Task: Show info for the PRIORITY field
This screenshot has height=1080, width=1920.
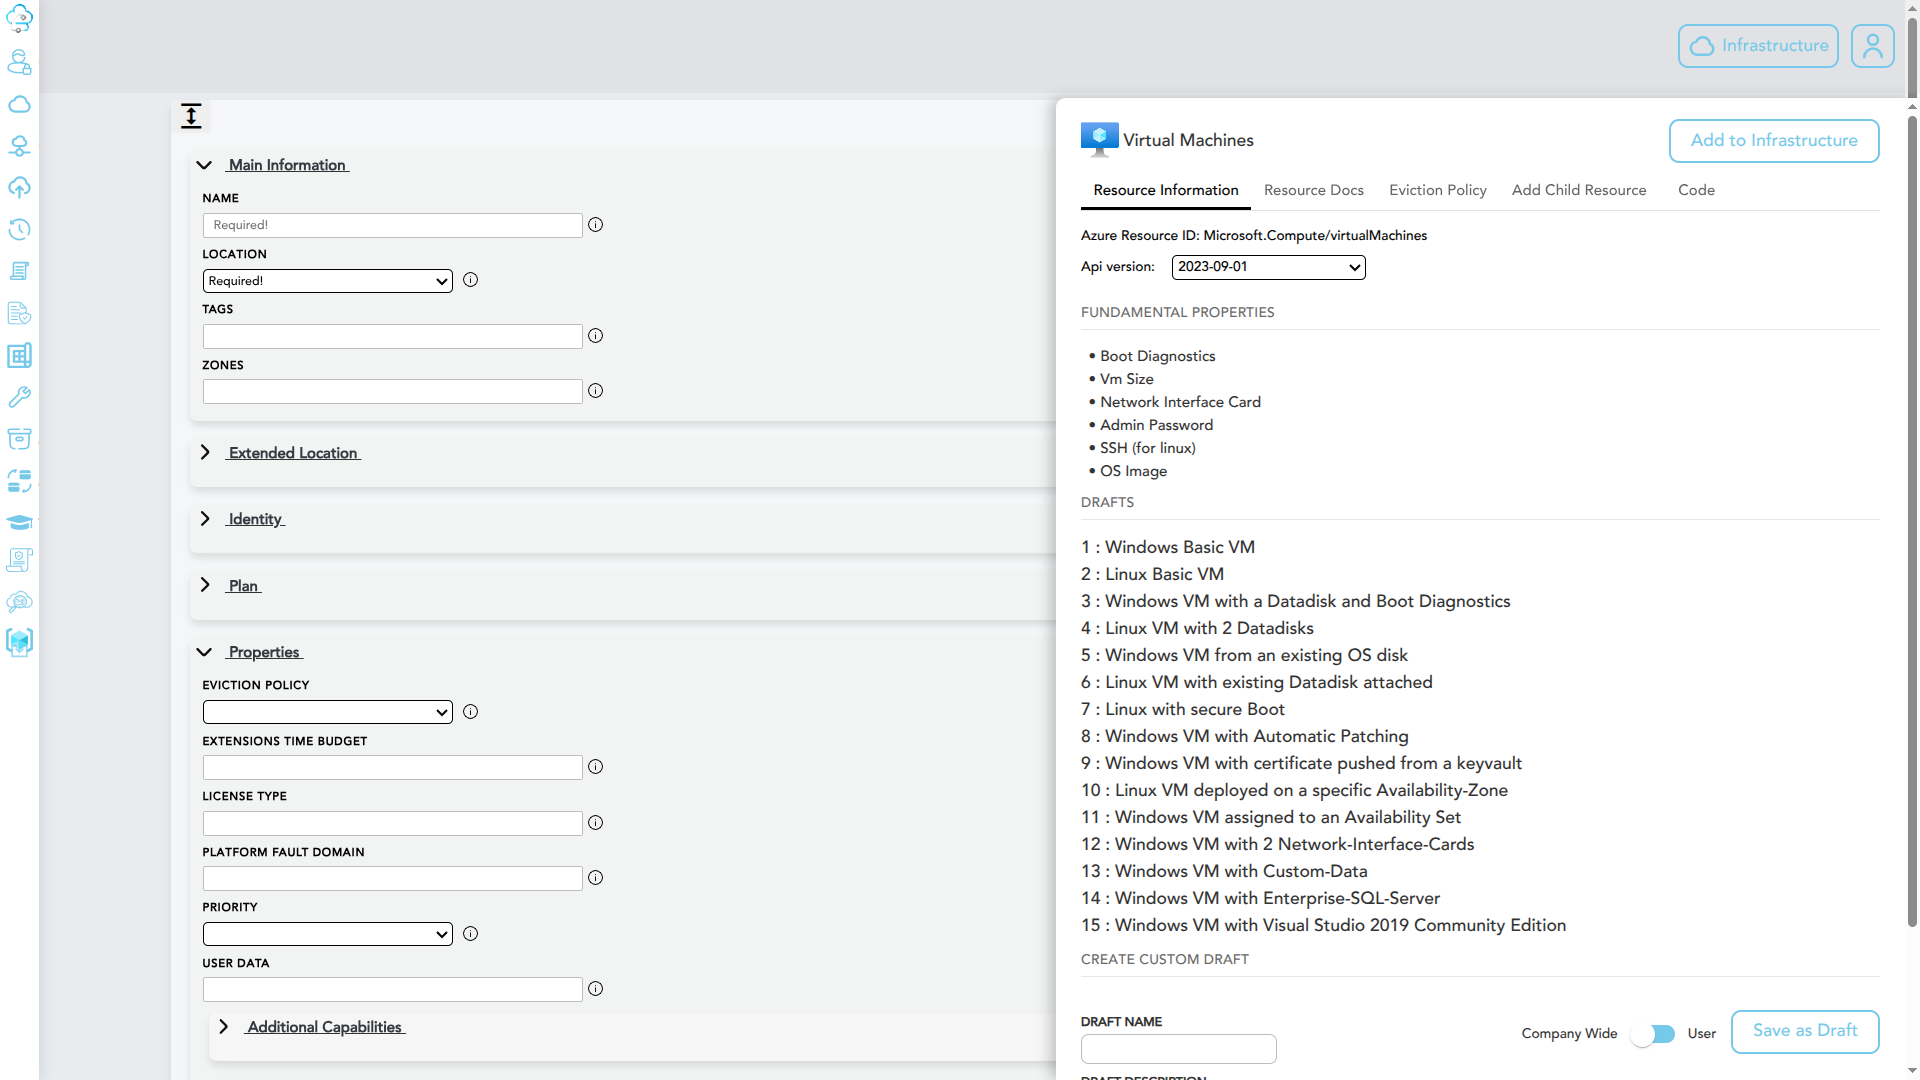Action: point(470,934)
